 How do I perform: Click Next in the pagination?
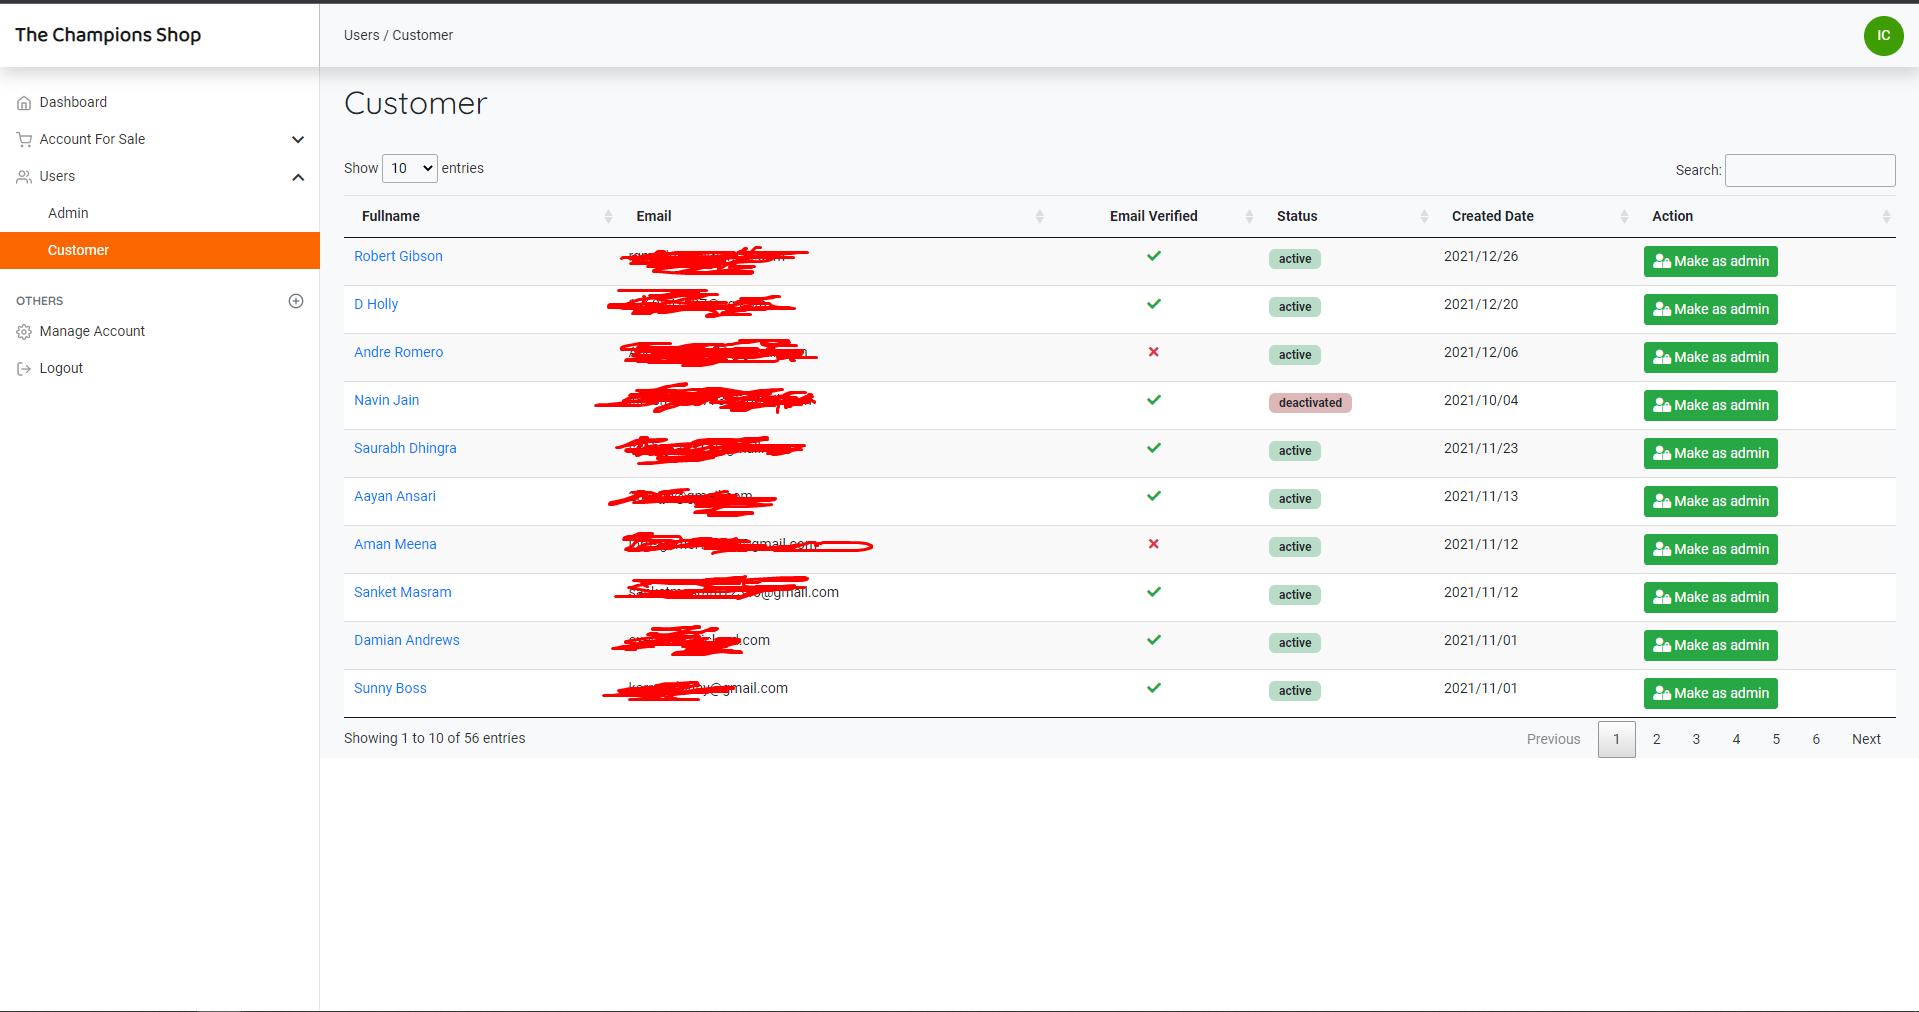[x=1866, y=739]
